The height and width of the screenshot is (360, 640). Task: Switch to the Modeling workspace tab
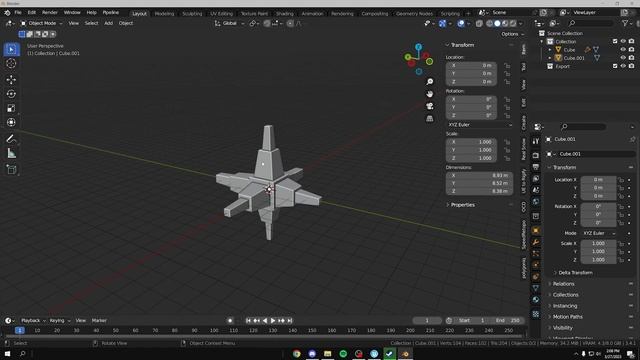tap(164, 13)
